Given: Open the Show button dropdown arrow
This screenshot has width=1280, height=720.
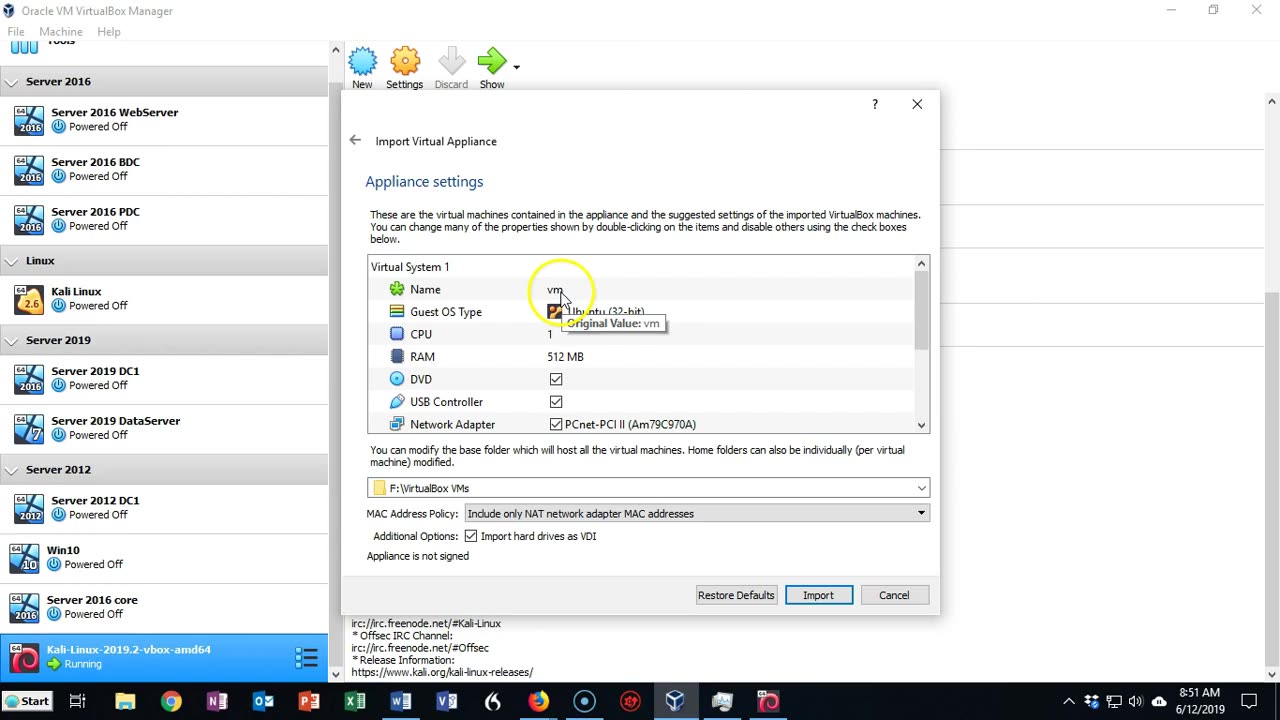Looking at the screenshot, I should (x=516, y=67).
